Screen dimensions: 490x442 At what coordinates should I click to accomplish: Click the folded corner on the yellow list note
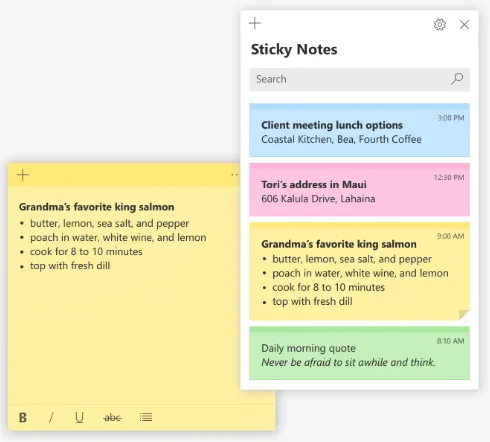(464, 315)
